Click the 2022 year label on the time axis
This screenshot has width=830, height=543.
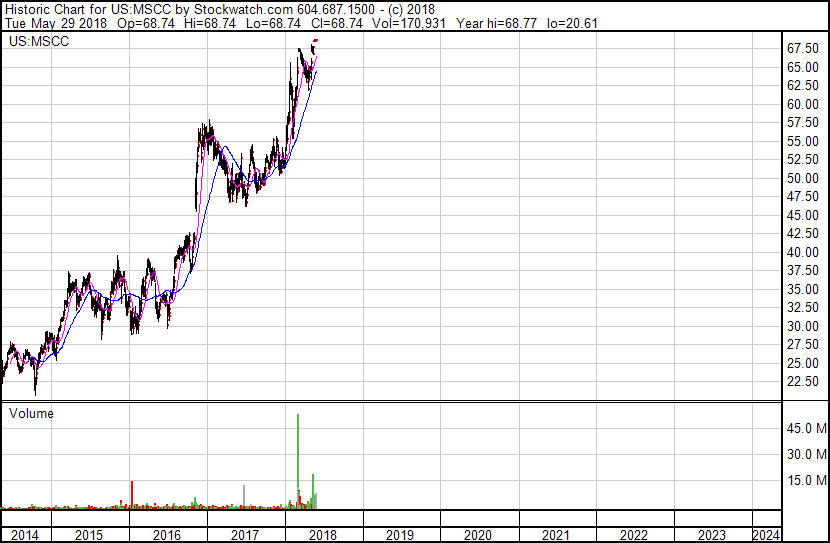(x=634, y=535)
